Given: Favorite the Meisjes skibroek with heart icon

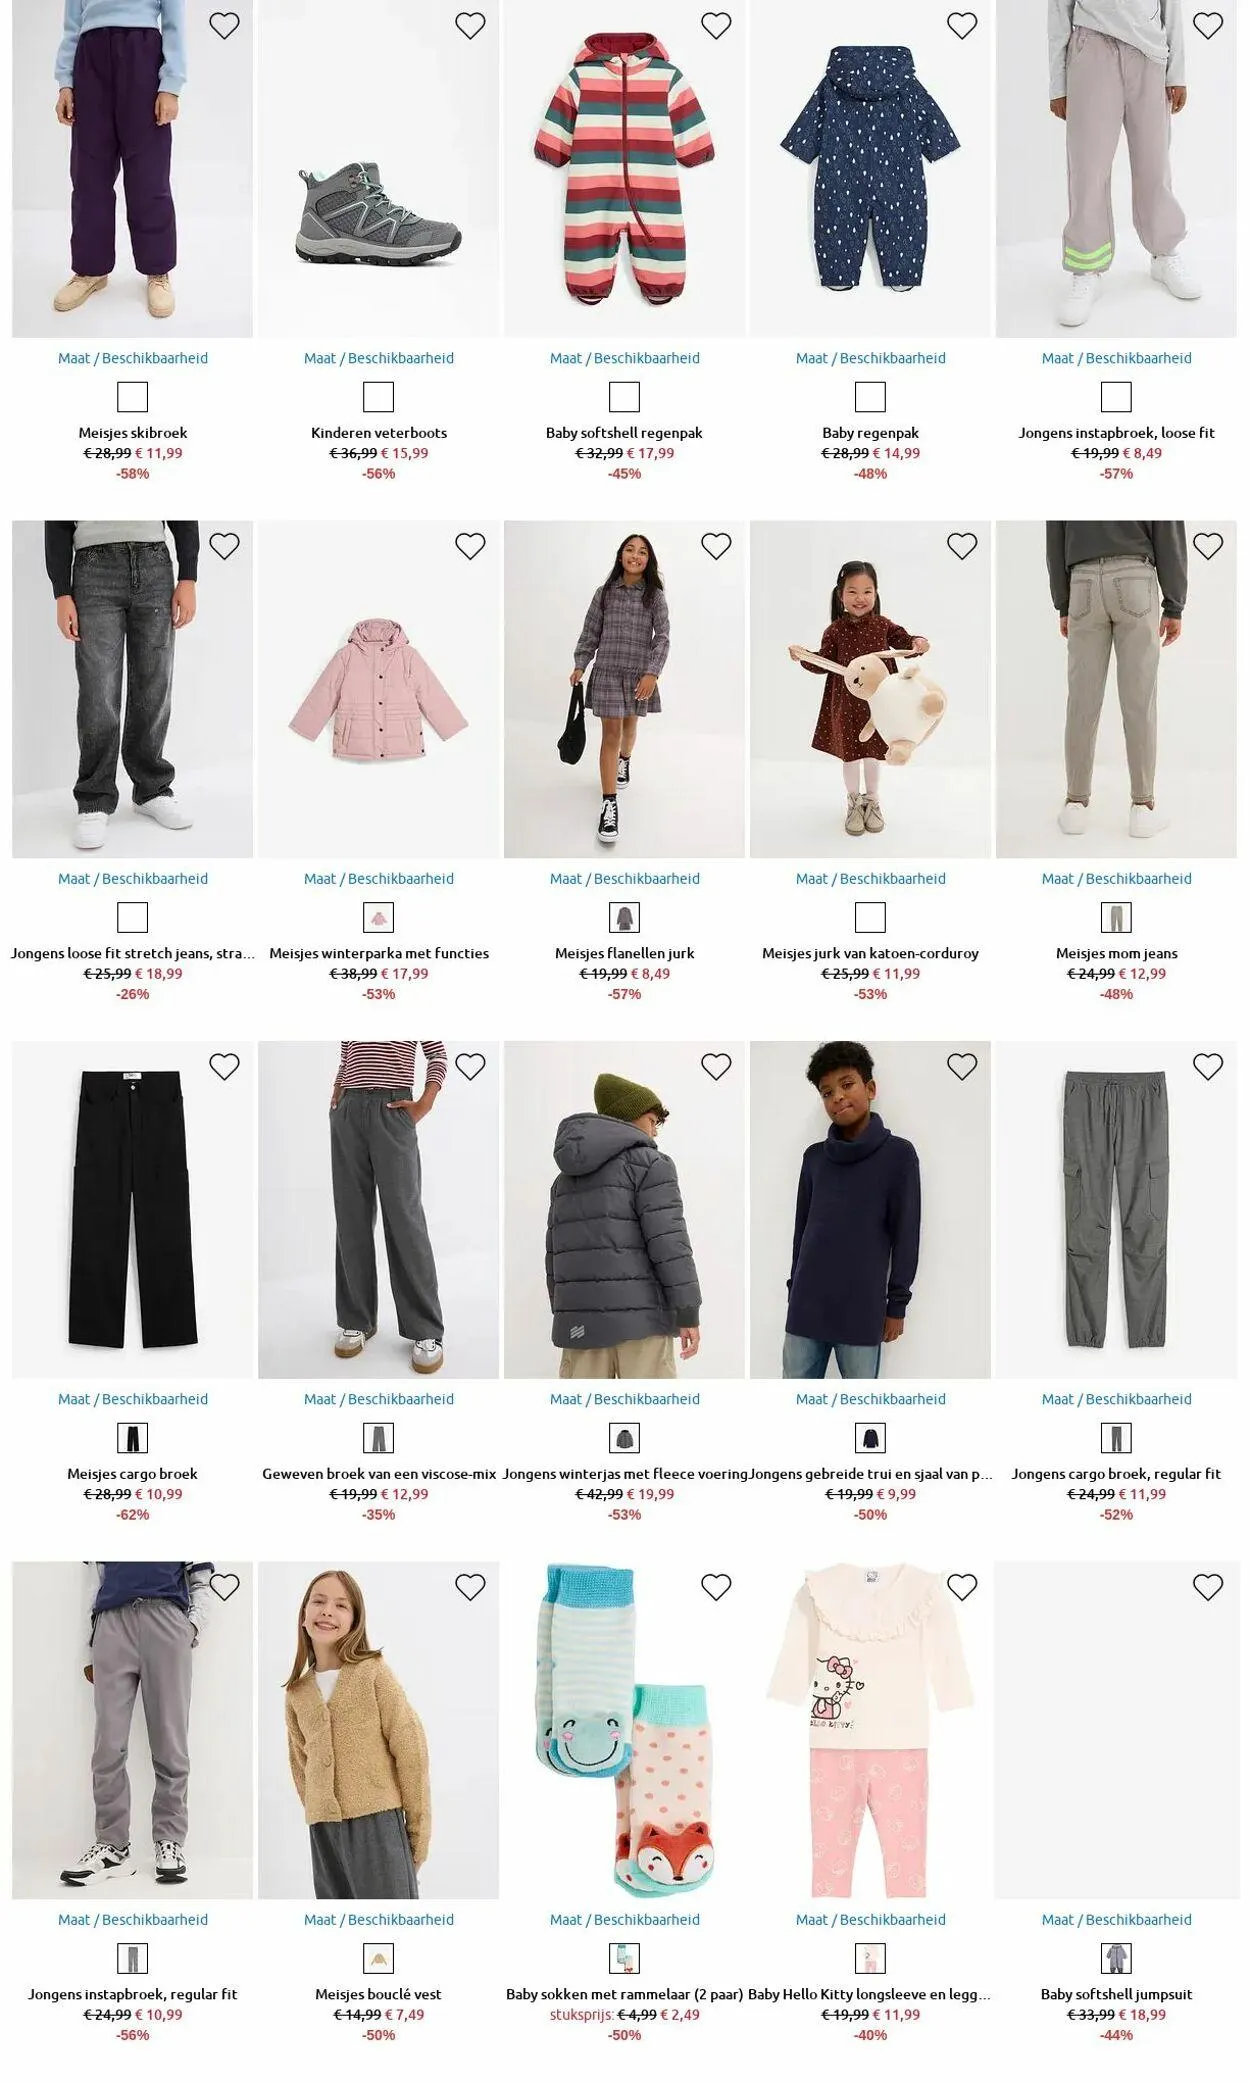Looking at the screenshot, I should point(224,26).
